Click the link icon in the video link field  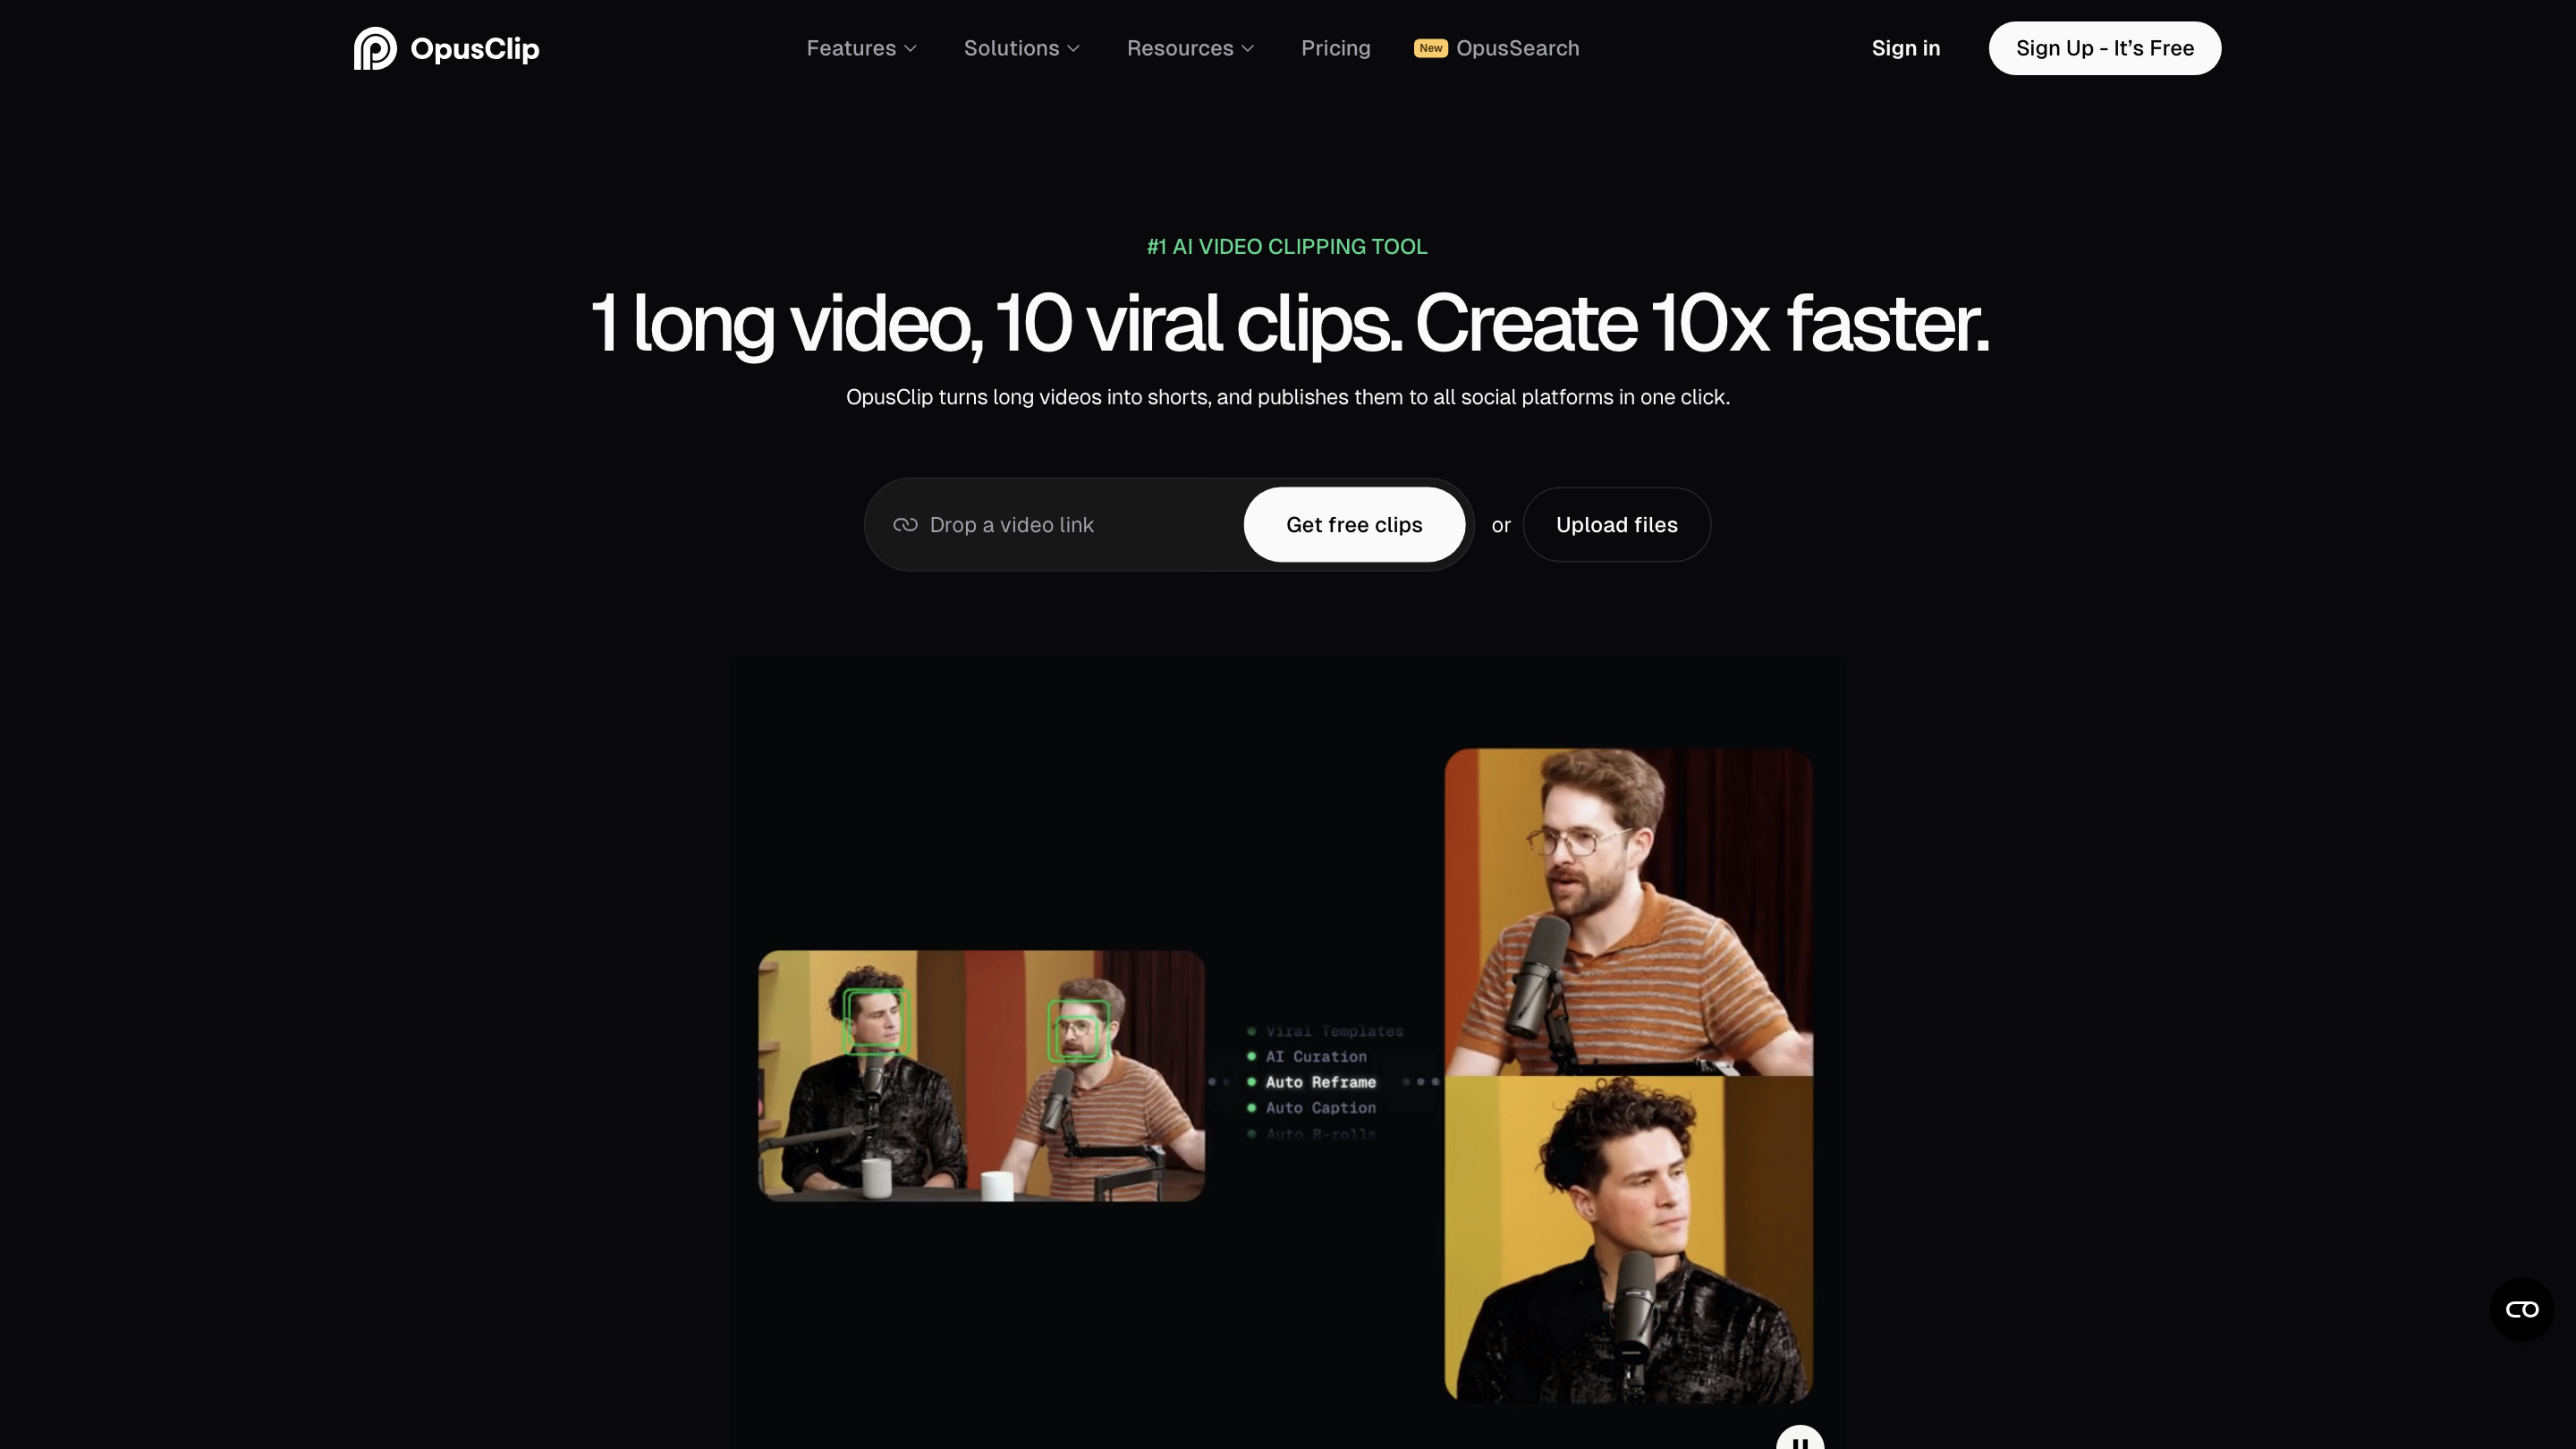tap(905, 524)
